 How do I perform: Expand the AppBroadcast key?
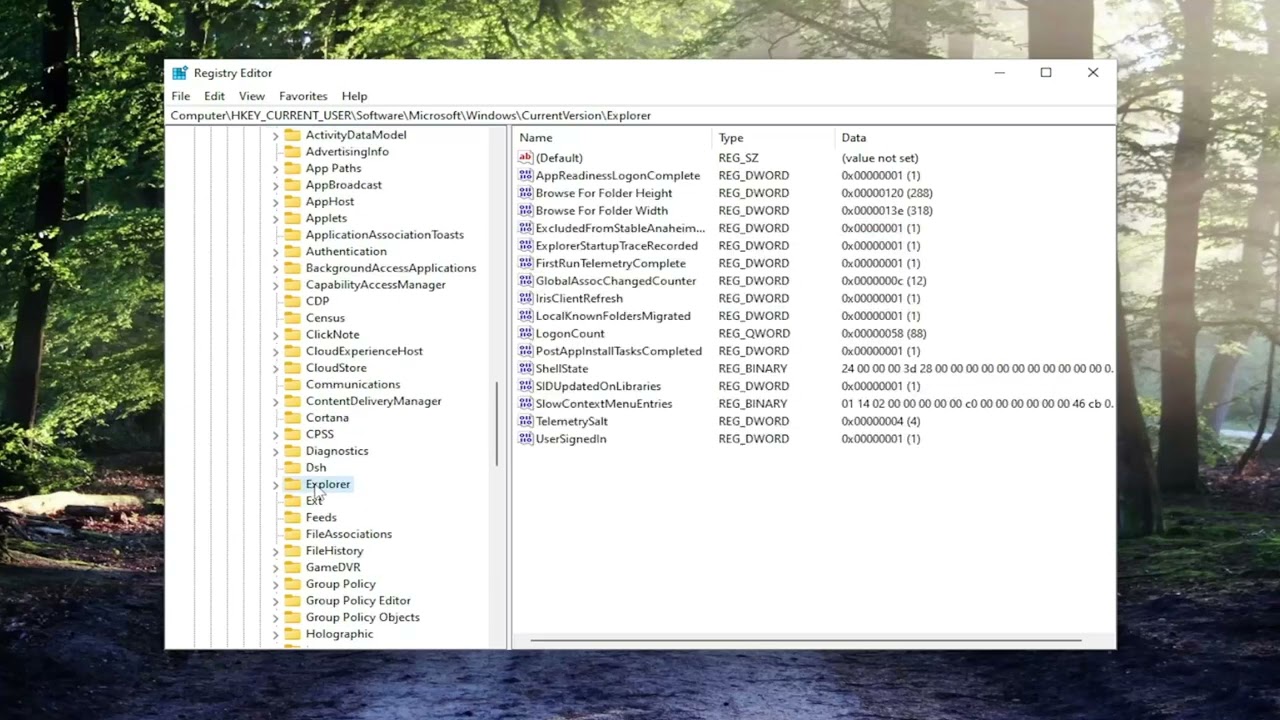[x=275, y=185]
